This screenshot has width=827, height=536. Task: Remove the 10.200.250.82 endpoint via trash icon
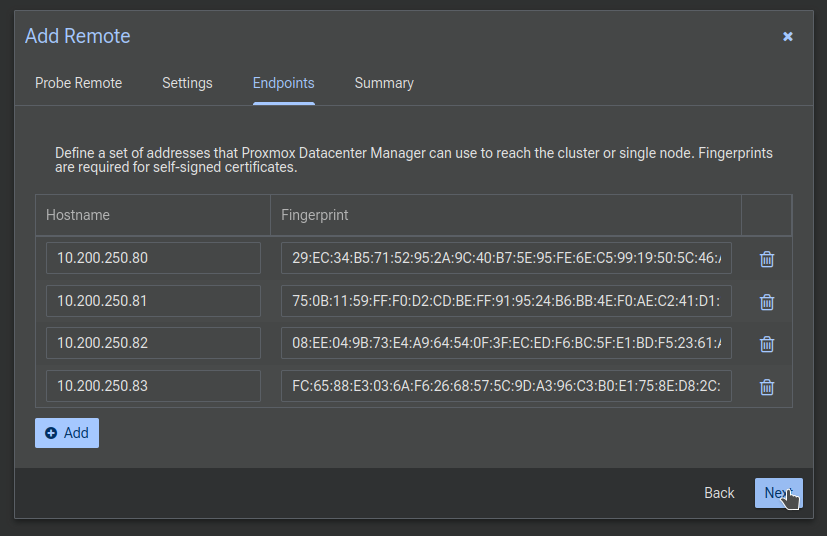[767, 344]
